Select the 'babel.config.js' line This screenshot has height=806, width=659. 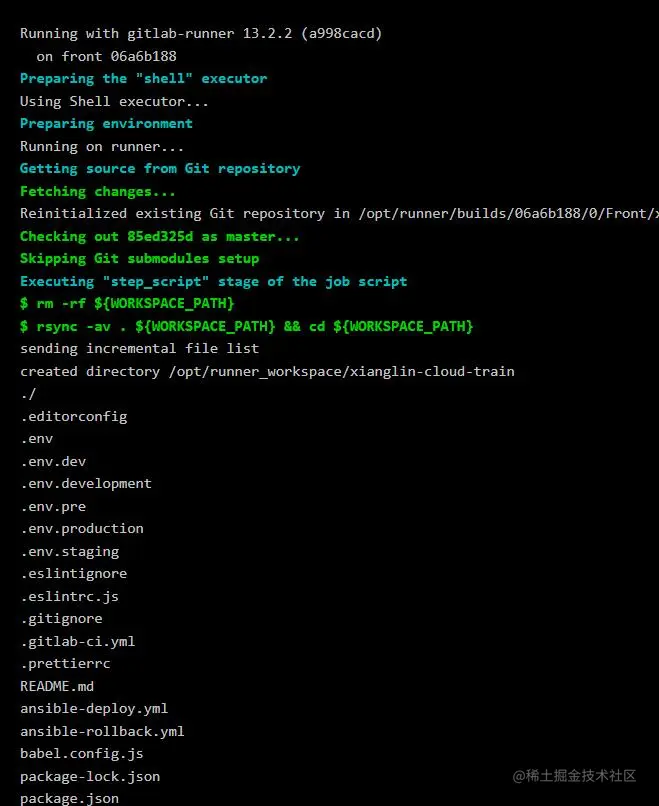pyautogui.click(x=82, y=754)
